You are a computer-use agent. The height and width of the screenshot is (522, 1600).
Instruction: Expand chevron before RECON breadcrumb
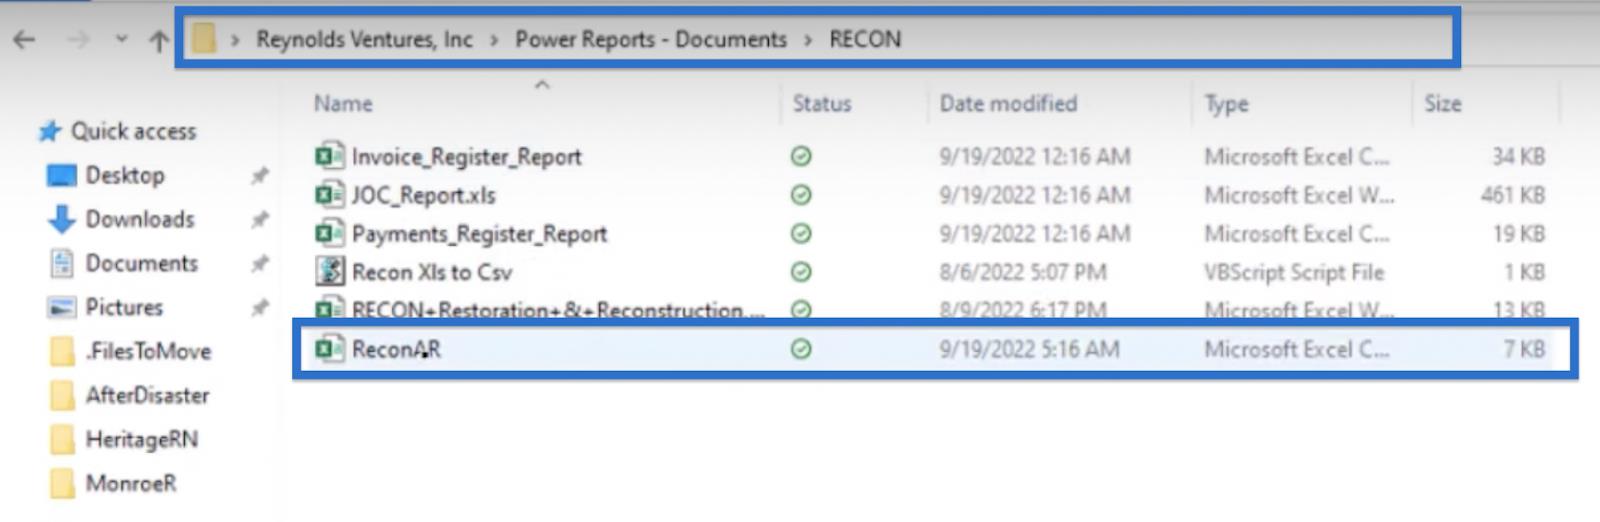[x=808, y=40]
